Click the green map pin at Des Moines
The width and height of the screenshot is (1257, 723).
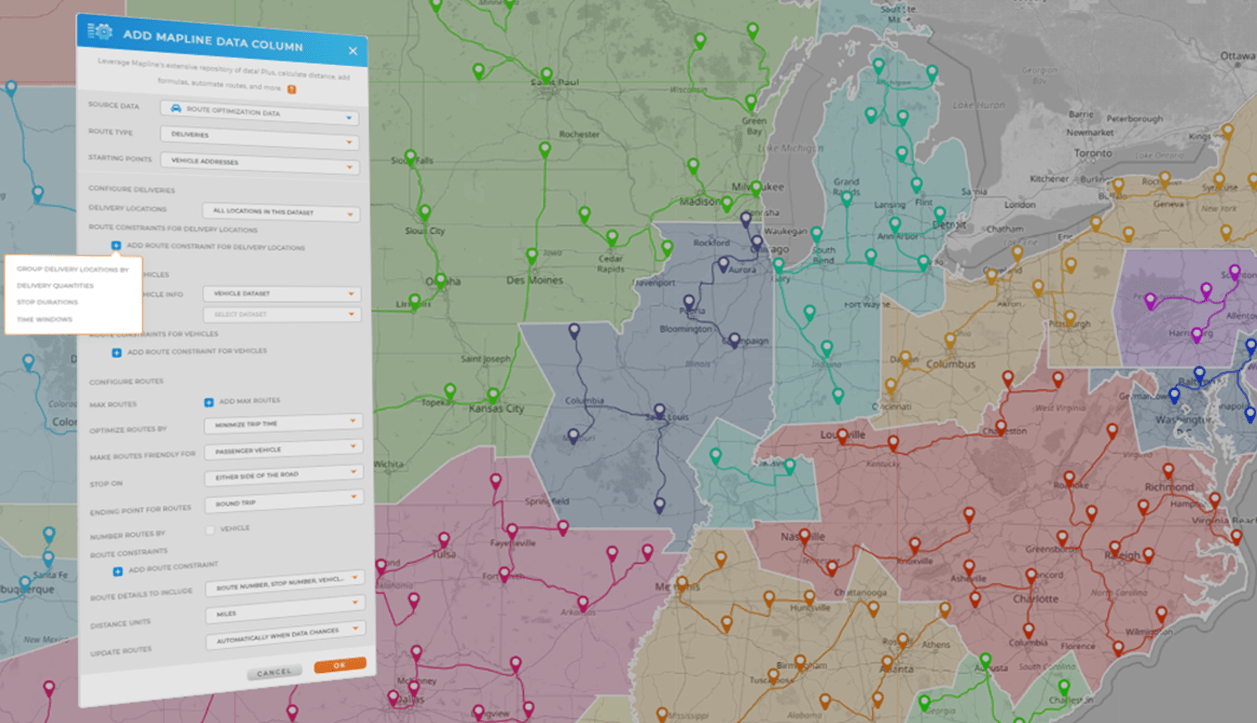(530, 253)
